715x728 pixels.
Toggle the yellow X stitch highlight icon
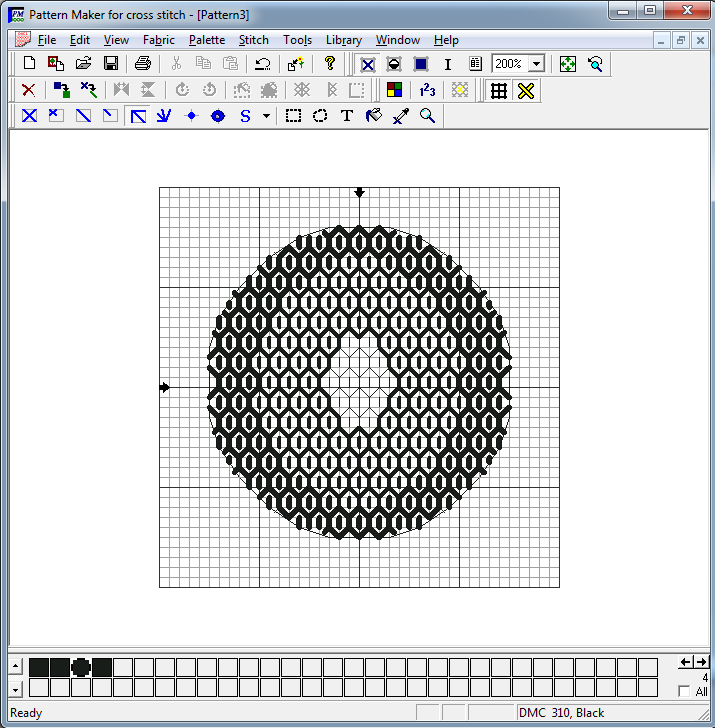tap(526, 91)
